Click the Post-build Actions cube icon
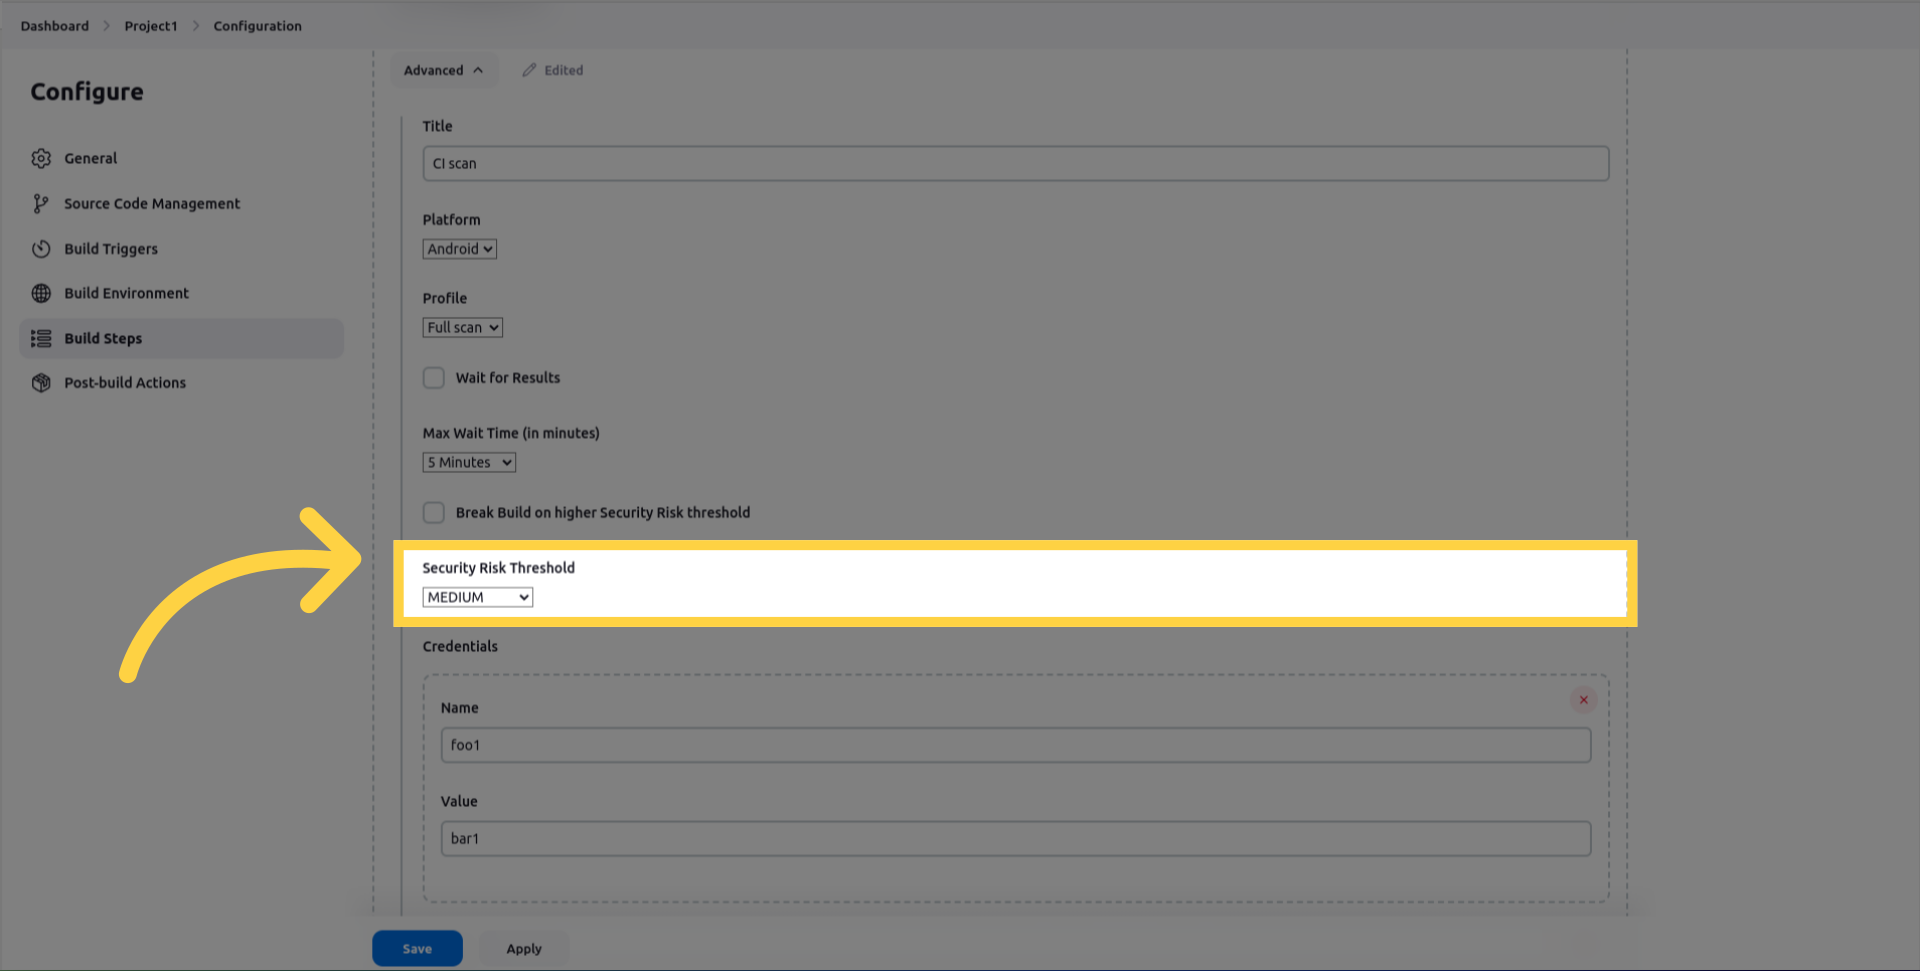Screen dimensions: 1920x971 coord(41,383)
